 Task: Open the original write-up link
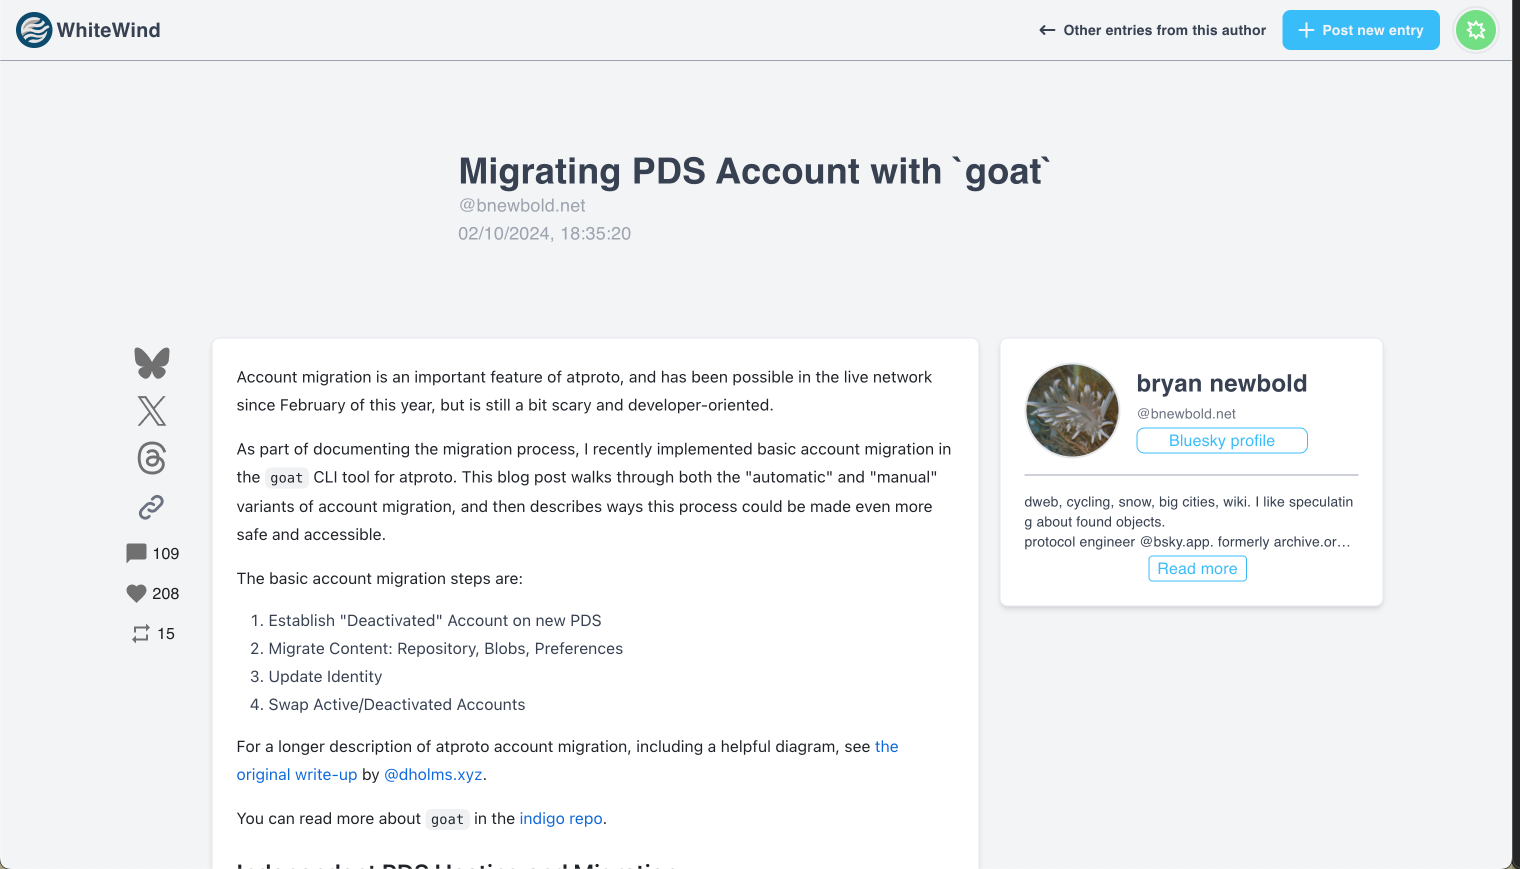click(297, 775)
